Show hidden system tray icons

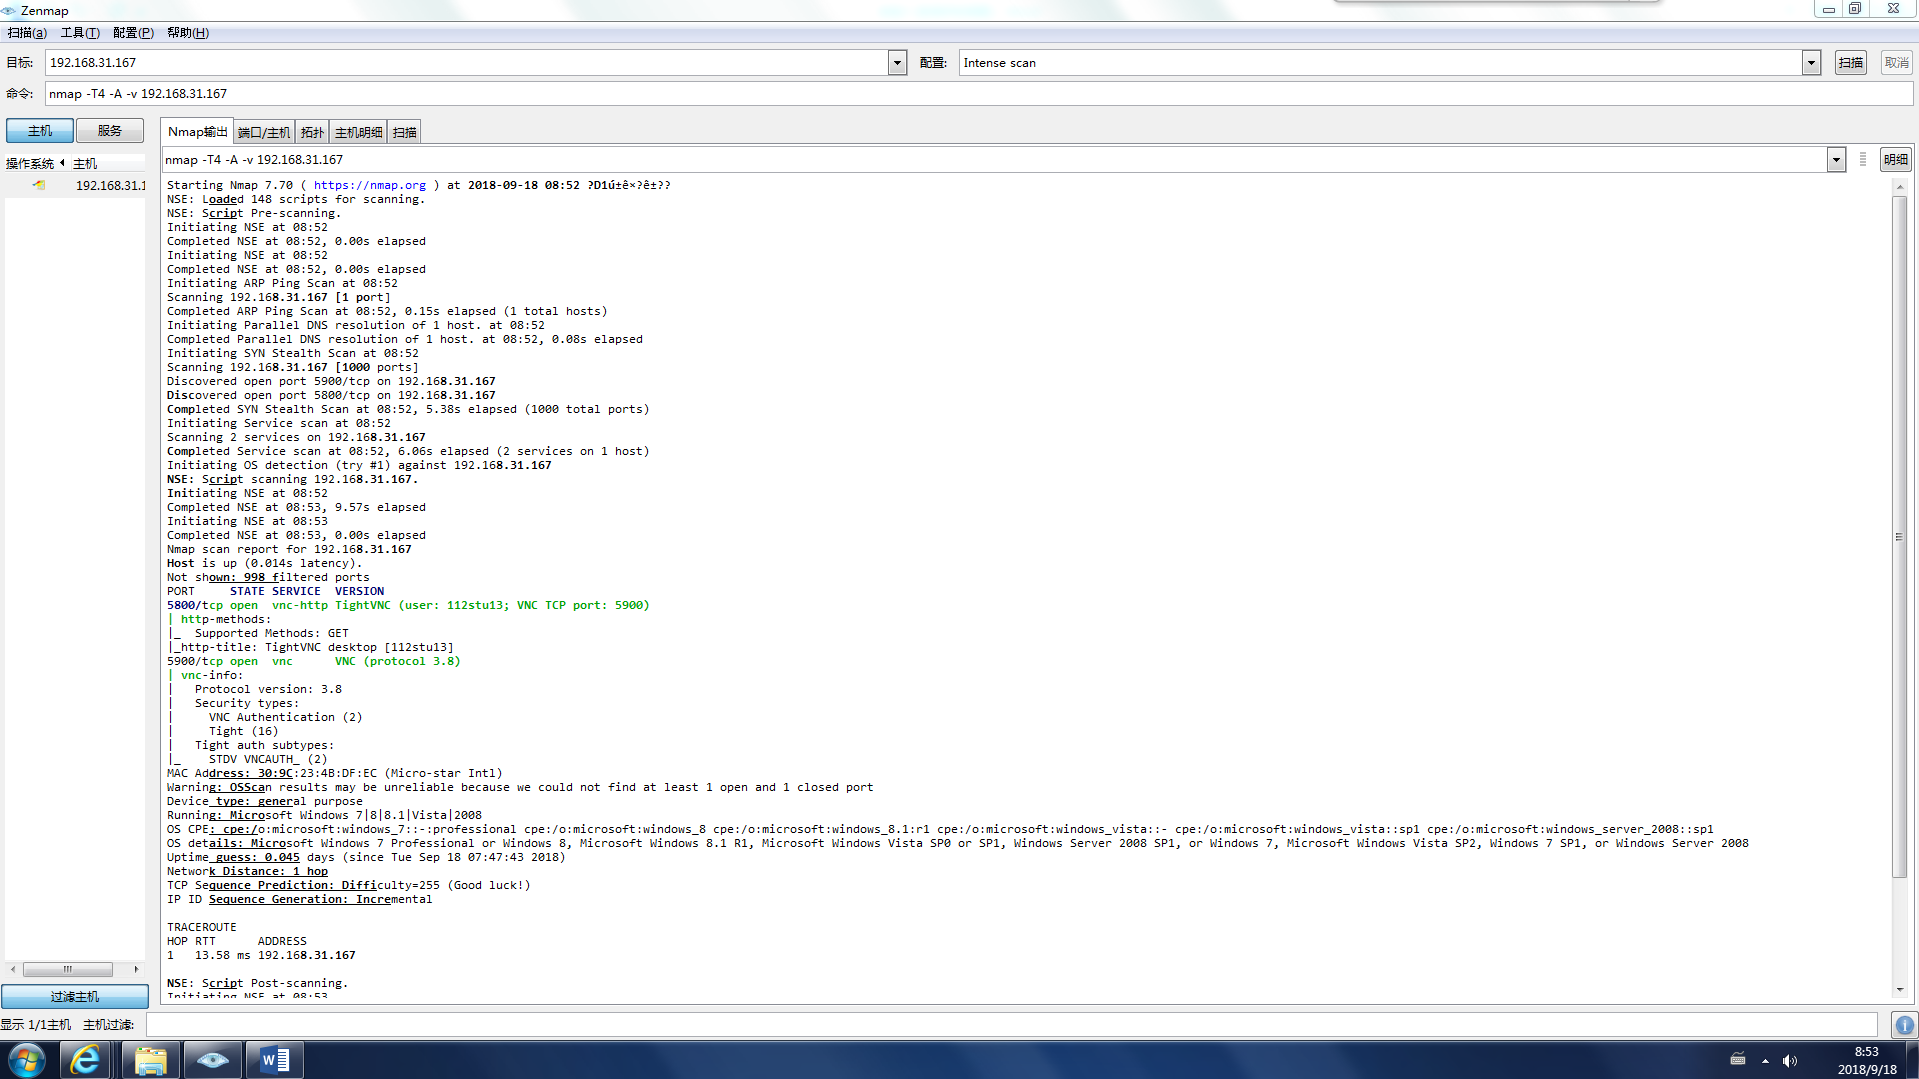[1765, 1061]
